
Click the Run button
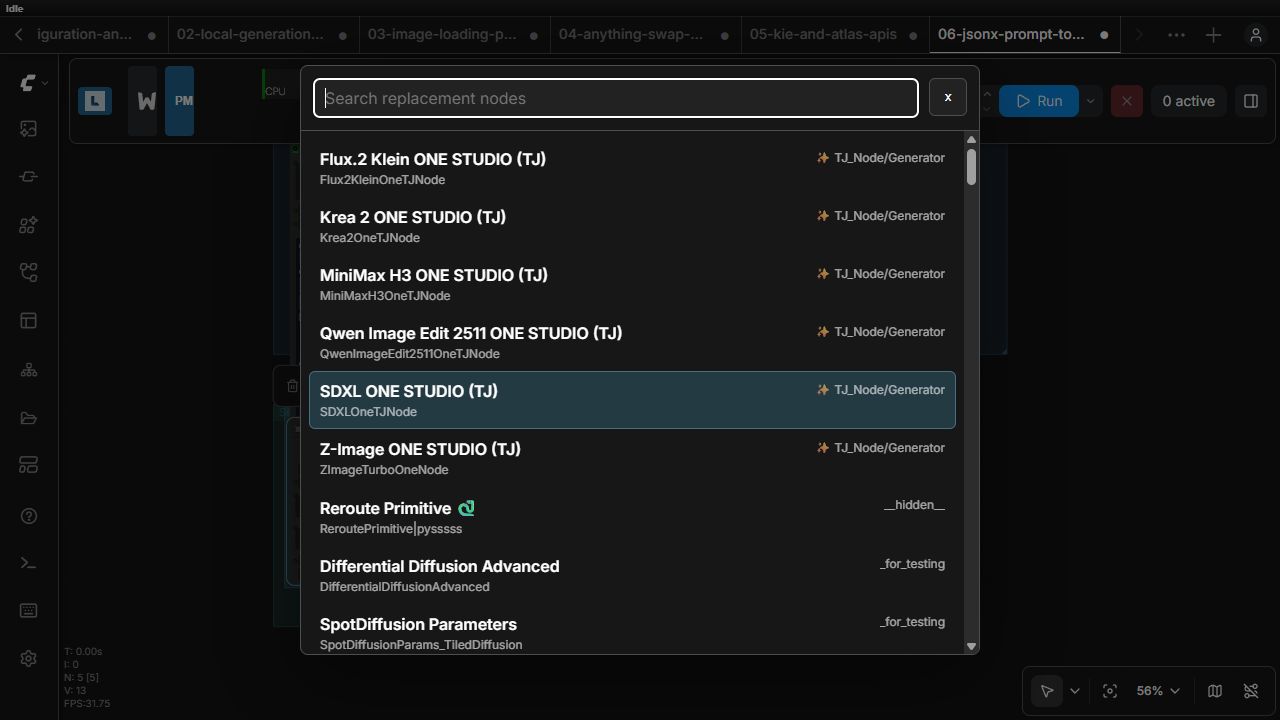(1039, 101)
